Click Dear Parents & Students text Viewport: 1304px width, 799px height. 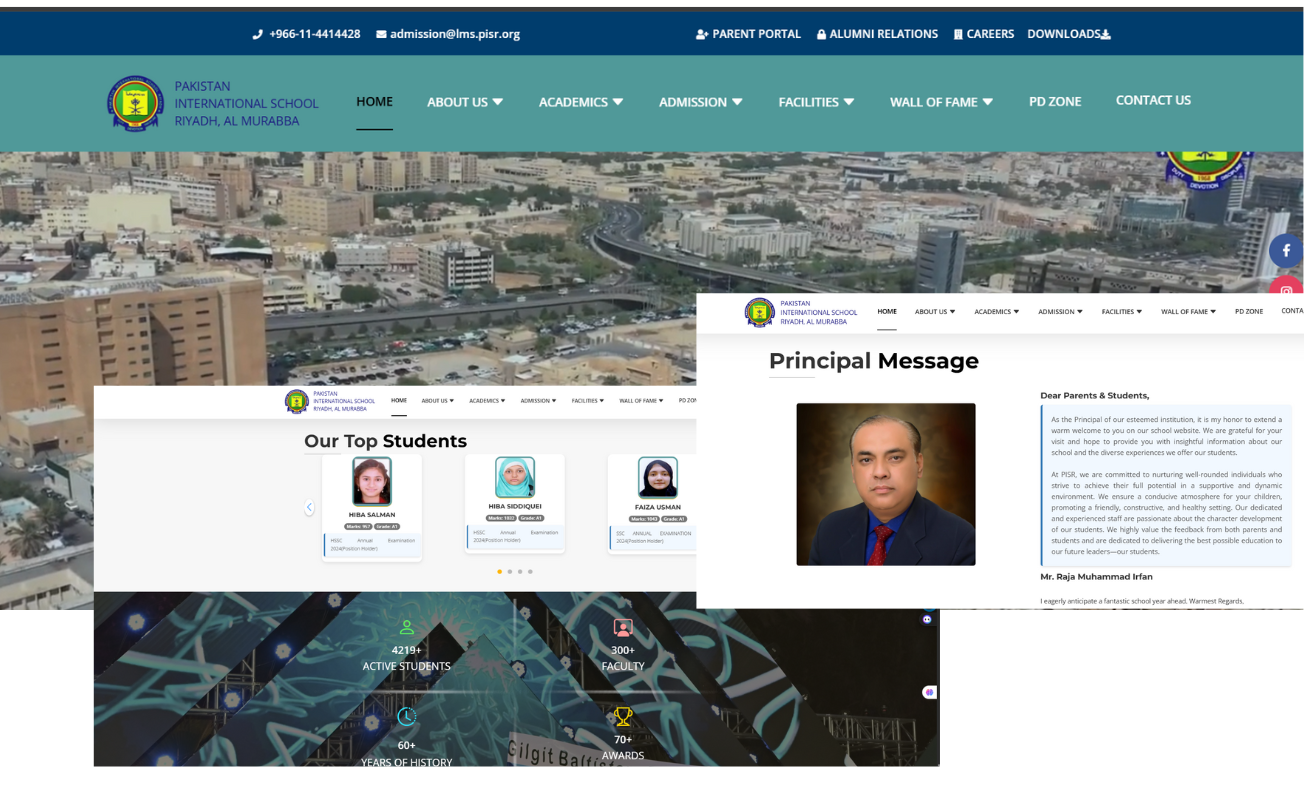click(1095, 395)
